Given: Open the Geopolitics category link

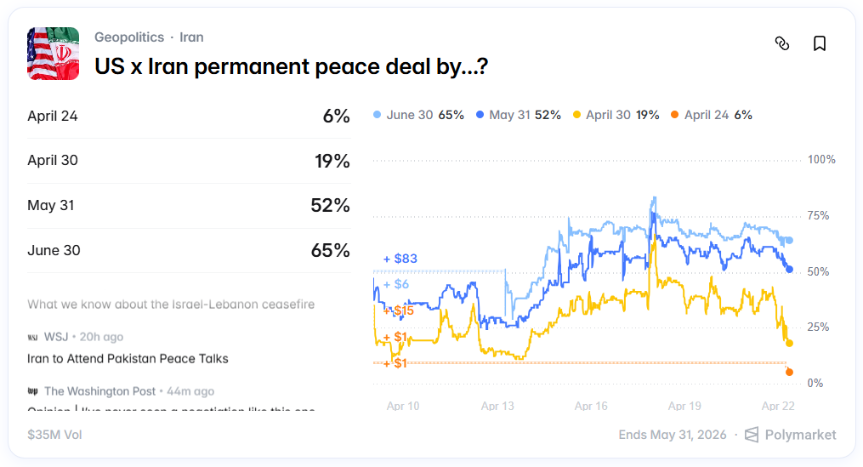Looking at the screenshot, I should 130,37.
